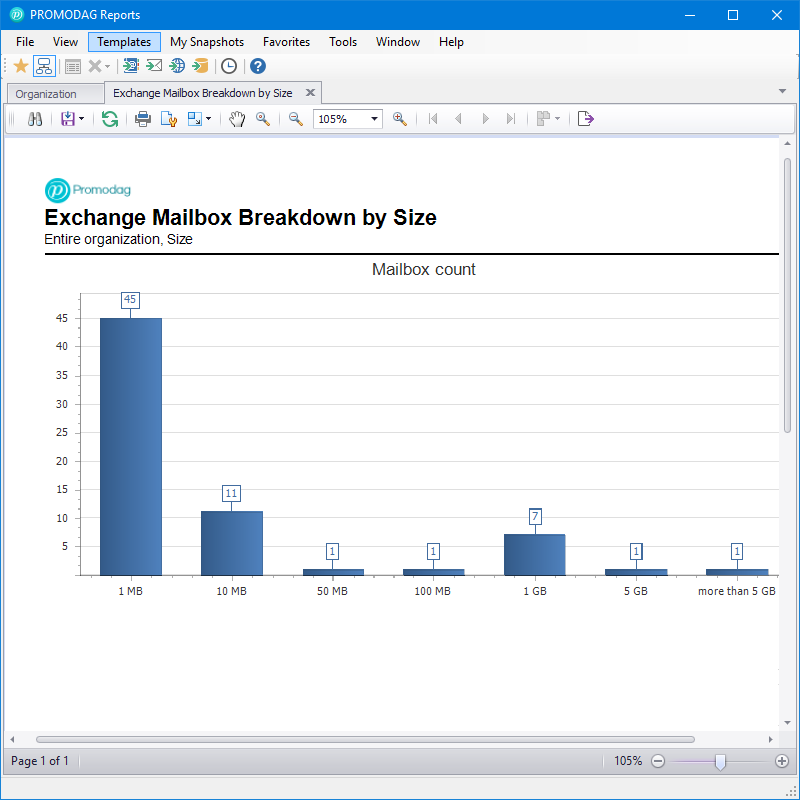Image resolution: width=800 pixels, height=800 pixels.
Task: Click the 'Mailbox count' chart title
Action: [x=423, y=269]
